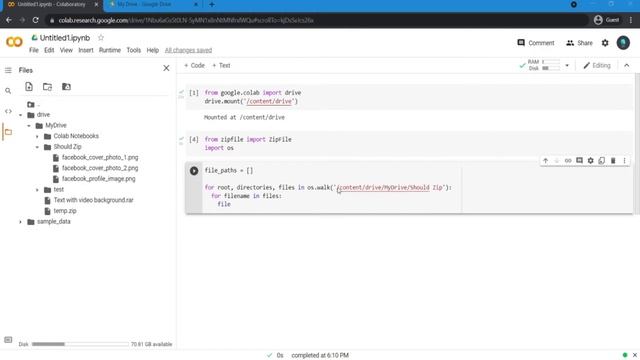The image size is (640, 360).
Task: Open the table of contents sidebar icon
Action: (8, 70)
